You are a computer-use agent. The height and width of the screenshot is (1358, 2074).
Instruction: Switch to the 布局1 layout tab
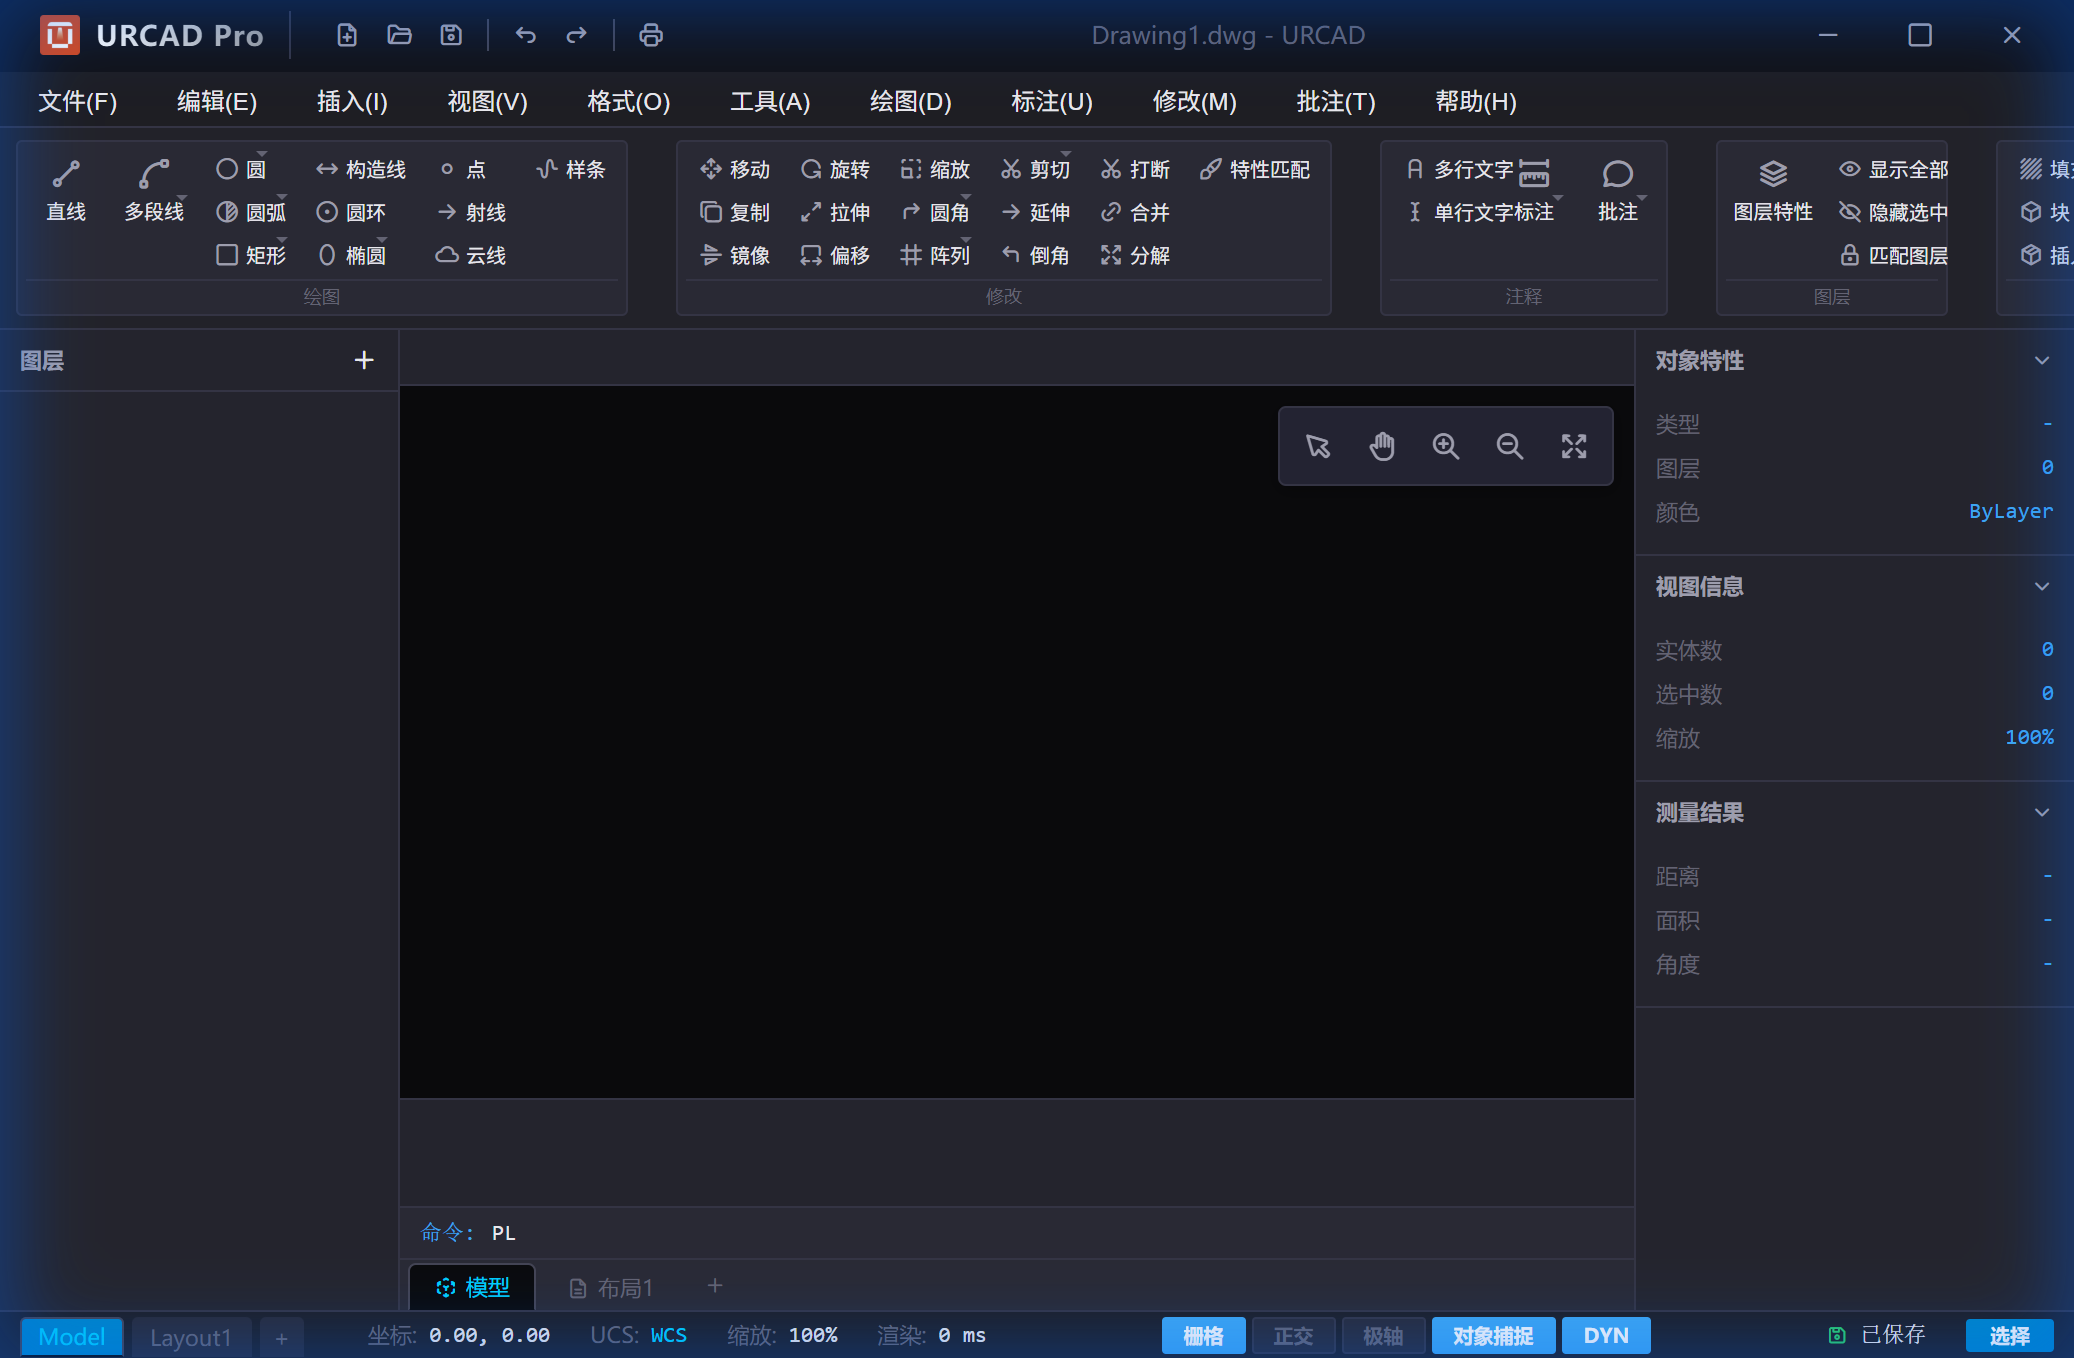coord(611,1288)
